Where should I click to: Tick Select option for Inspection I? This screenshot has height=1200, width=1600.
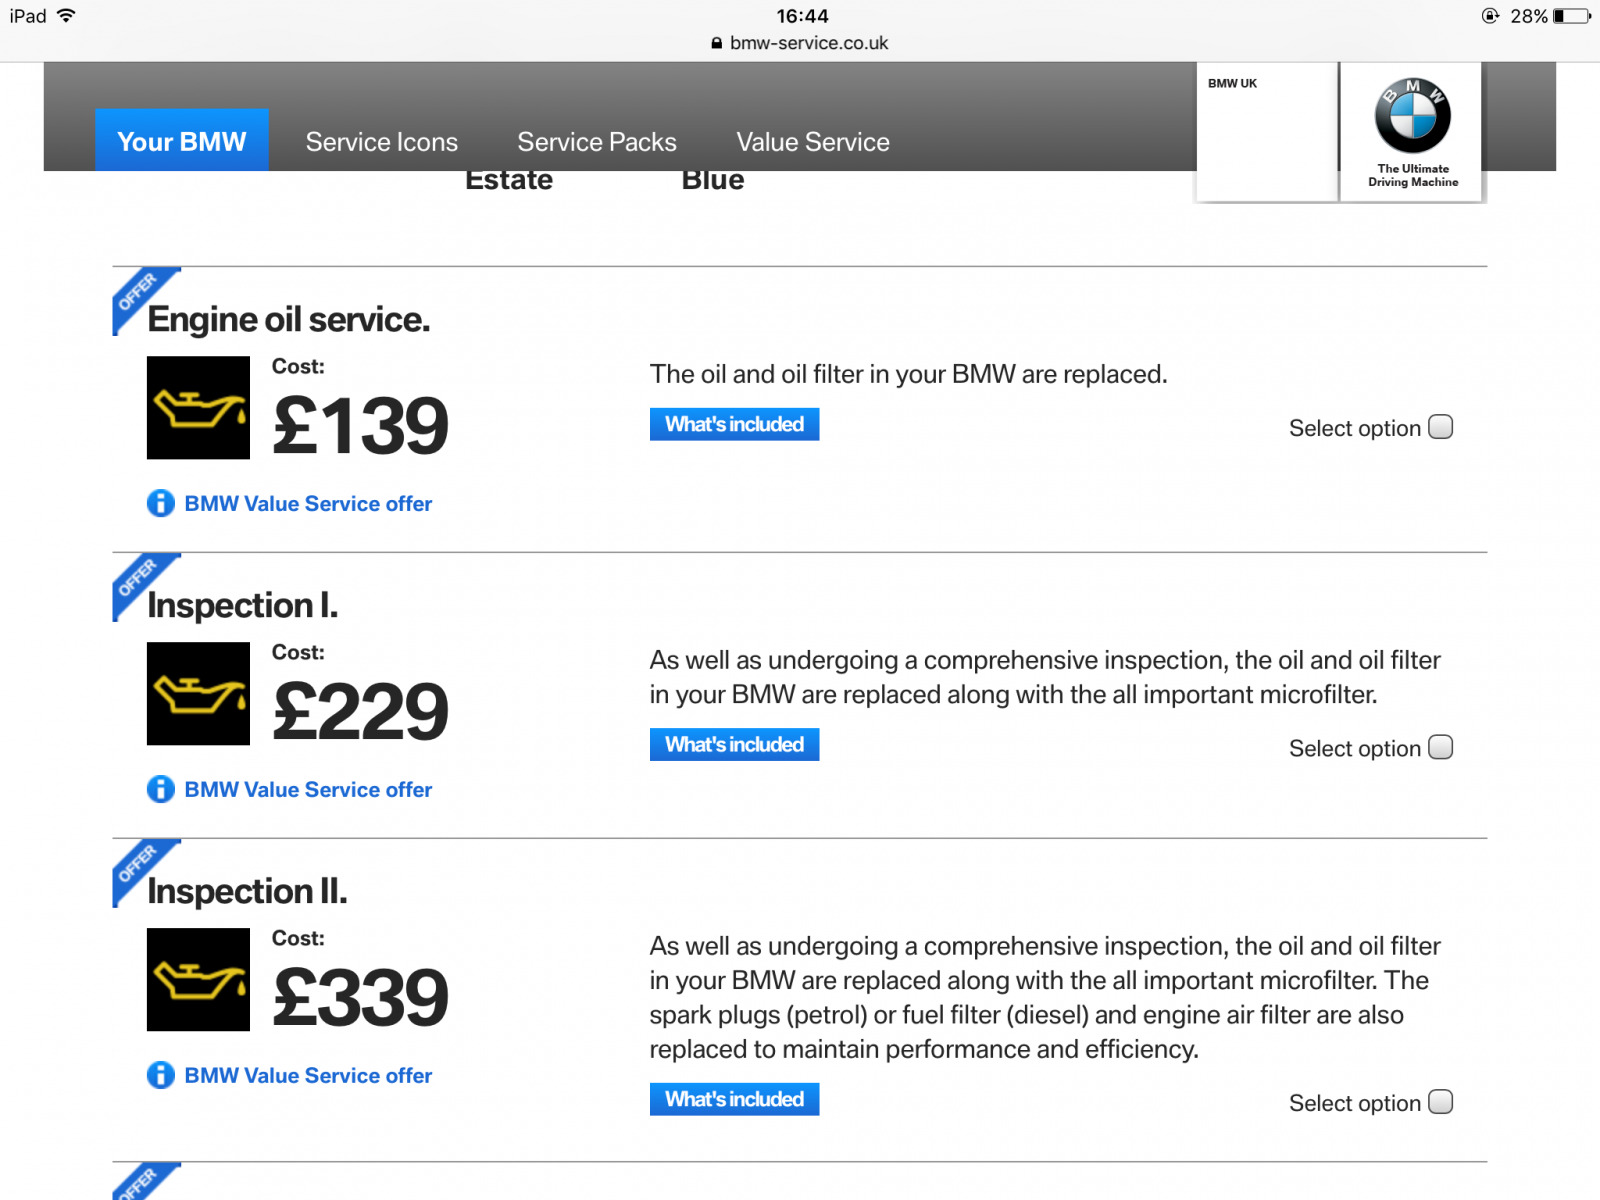(1440, 747)
